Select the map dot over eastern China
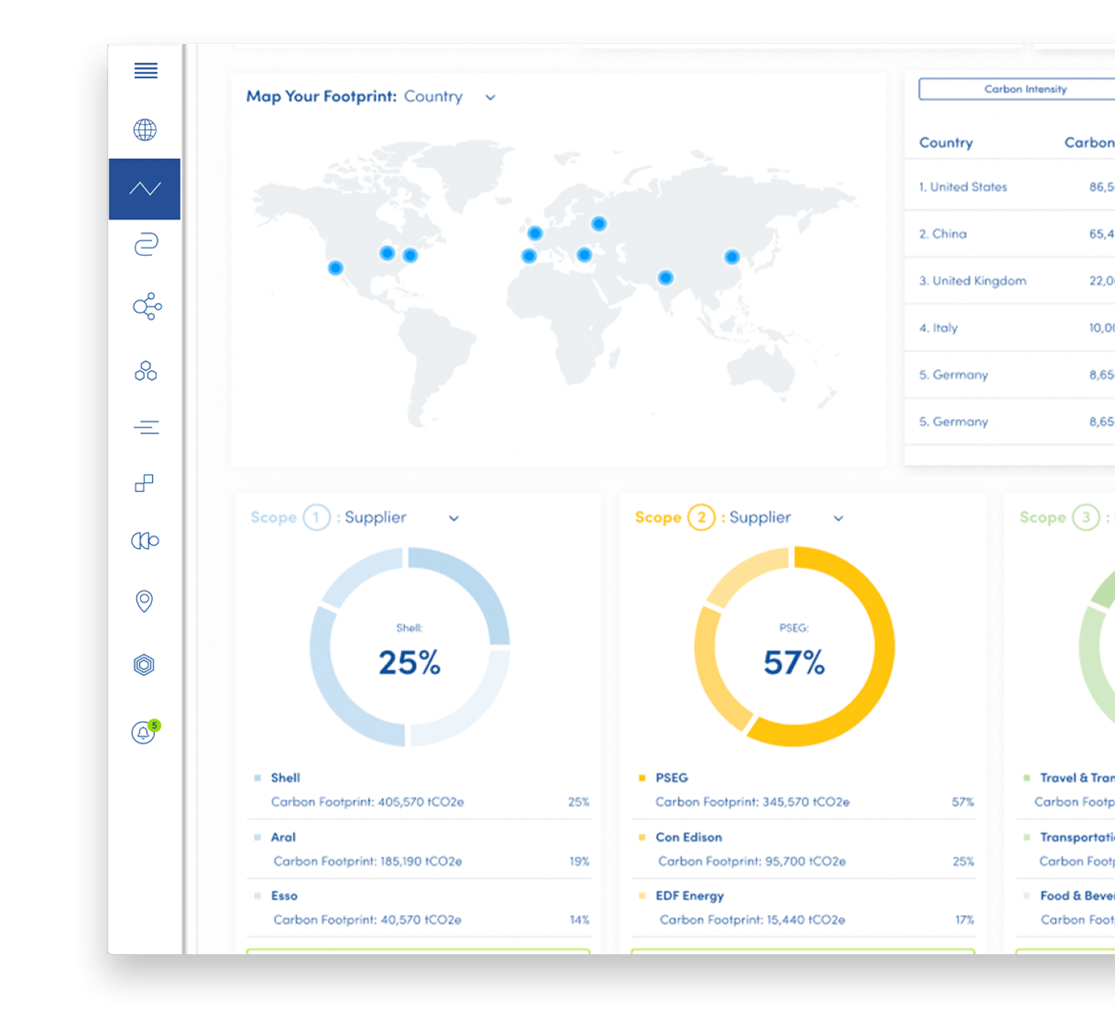 click(732, 257)
